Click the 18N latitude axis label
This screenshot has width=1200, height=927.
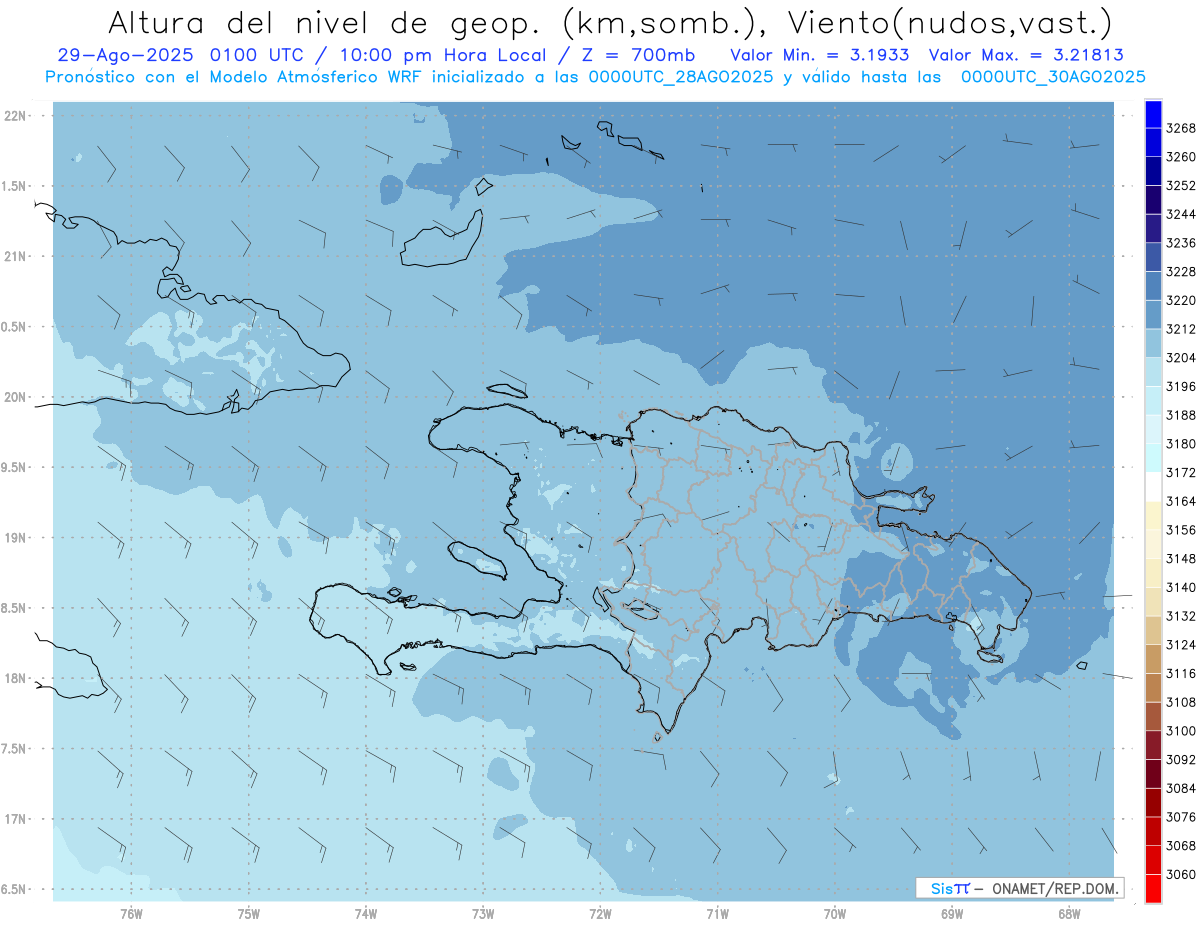[17, 678]
